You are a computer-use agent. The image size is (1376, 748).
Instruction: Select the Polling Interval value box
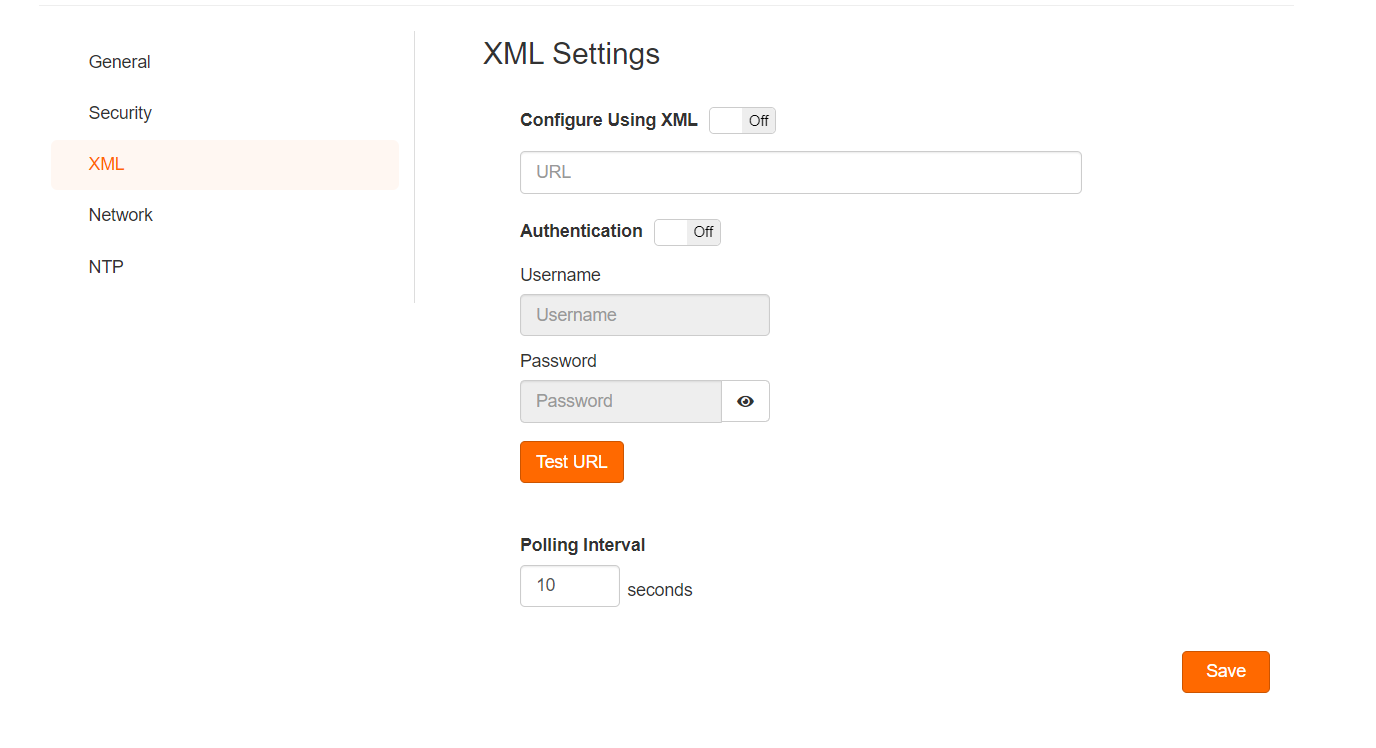570,586
